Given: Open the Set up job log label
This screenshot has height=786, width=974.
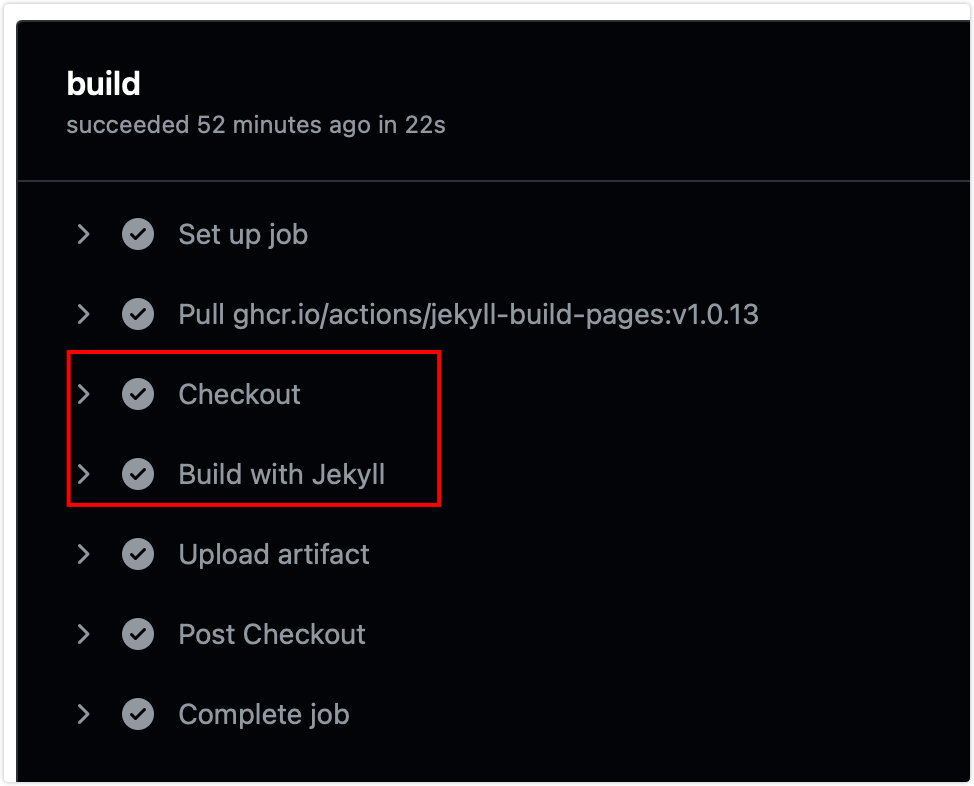Looking at the screenshot, I should pos(243,235).
